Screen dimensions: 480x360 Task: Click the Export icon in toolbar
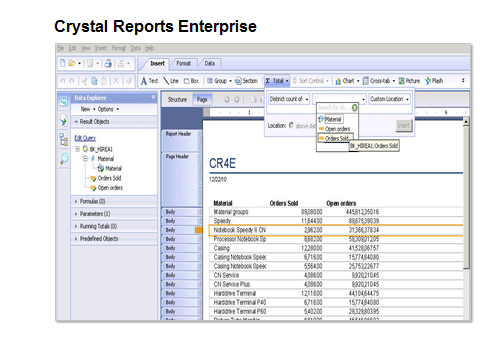pos(121,63)
